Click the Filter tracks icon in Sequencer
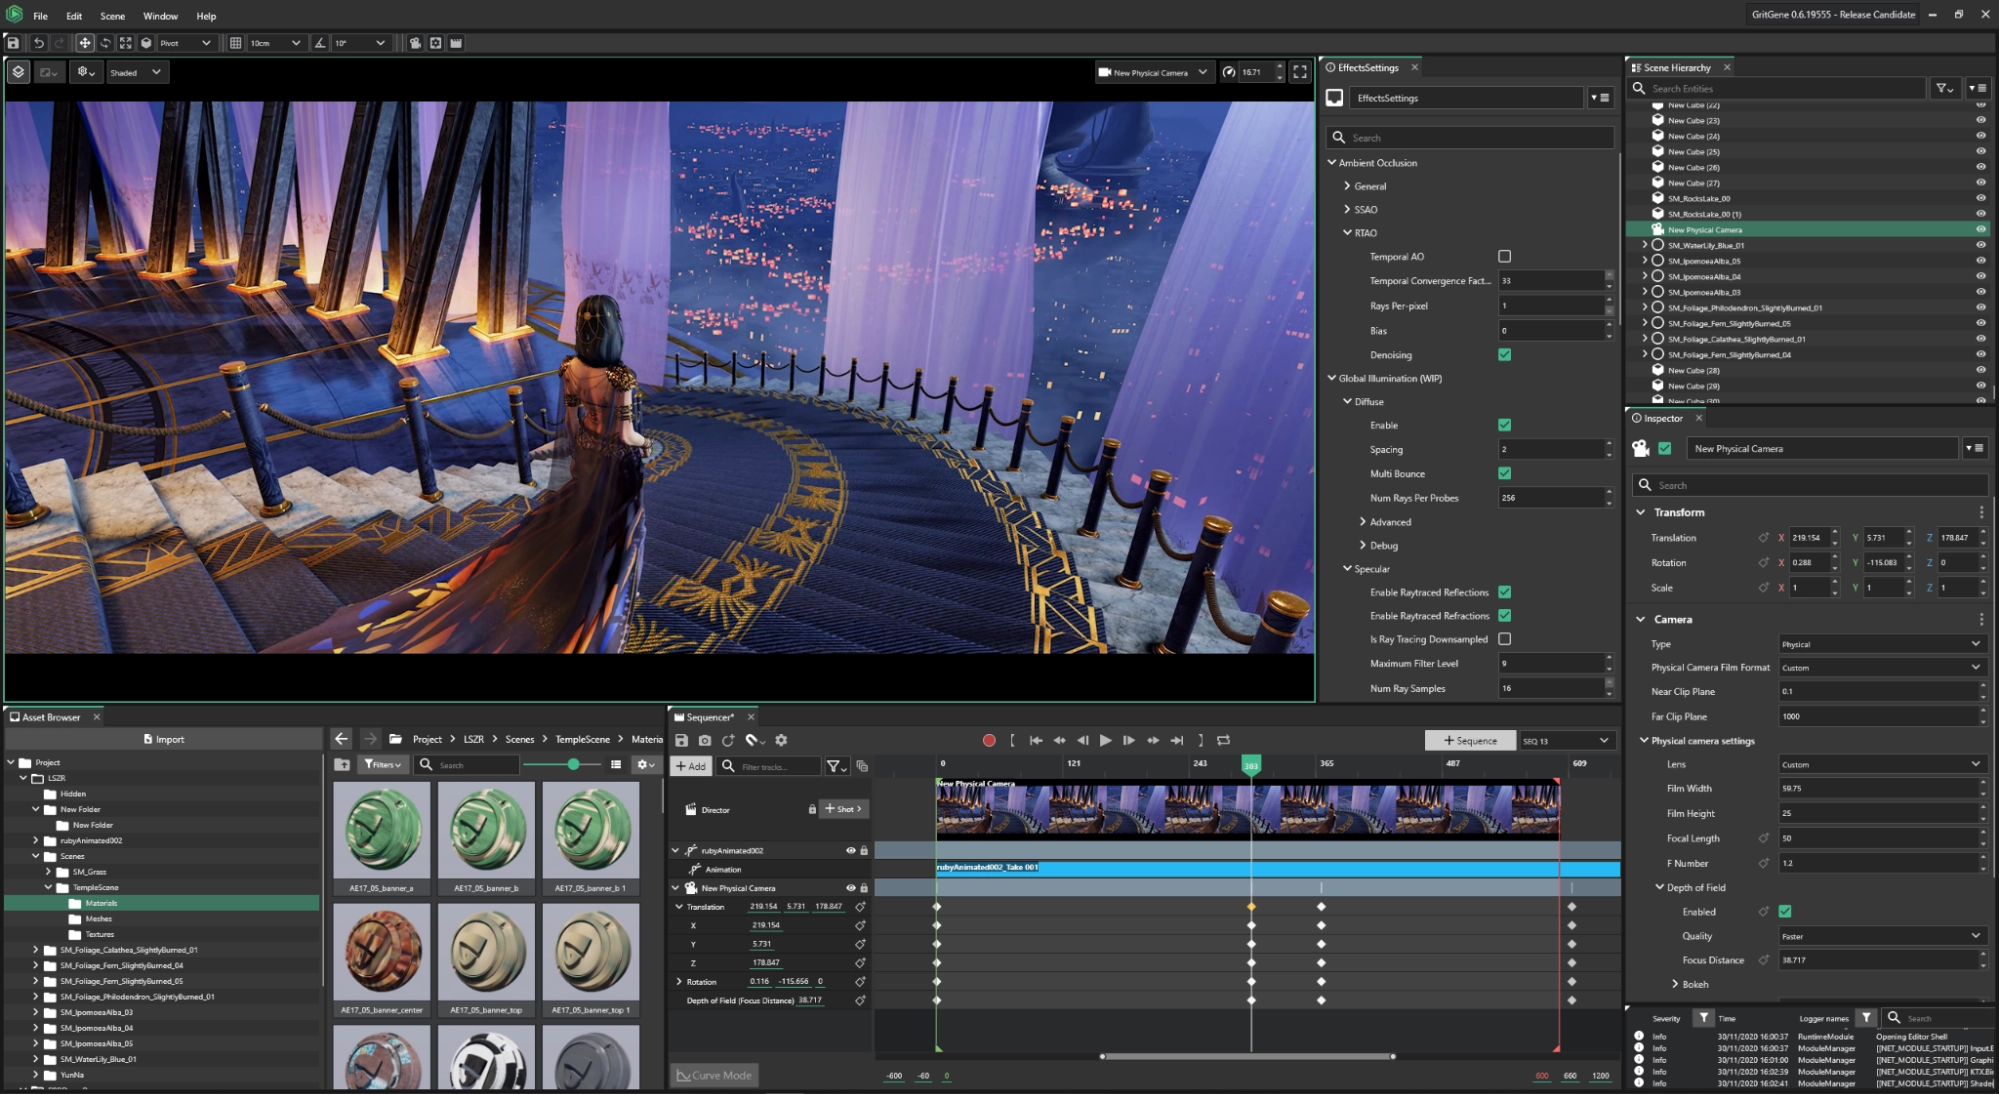The width and height of the screenshot is (1999, 1095). tap(833, 765)
